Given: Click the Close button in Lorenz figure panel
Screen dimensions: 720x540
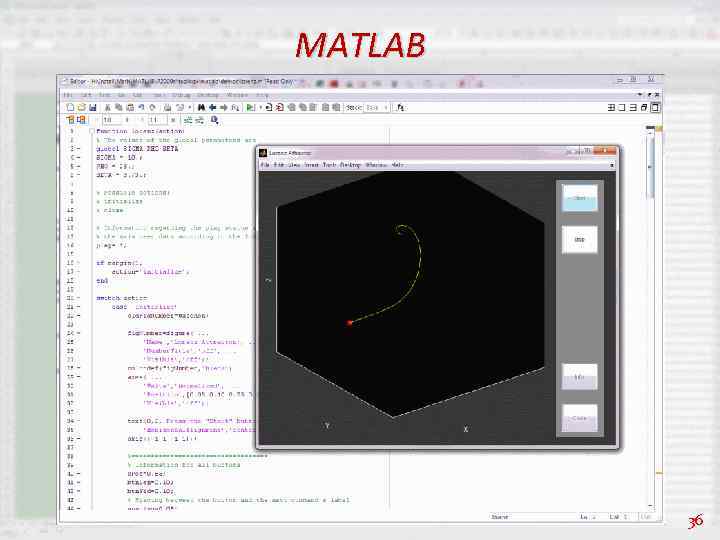Looking at the screenshot, I should [x=579, y=418].
